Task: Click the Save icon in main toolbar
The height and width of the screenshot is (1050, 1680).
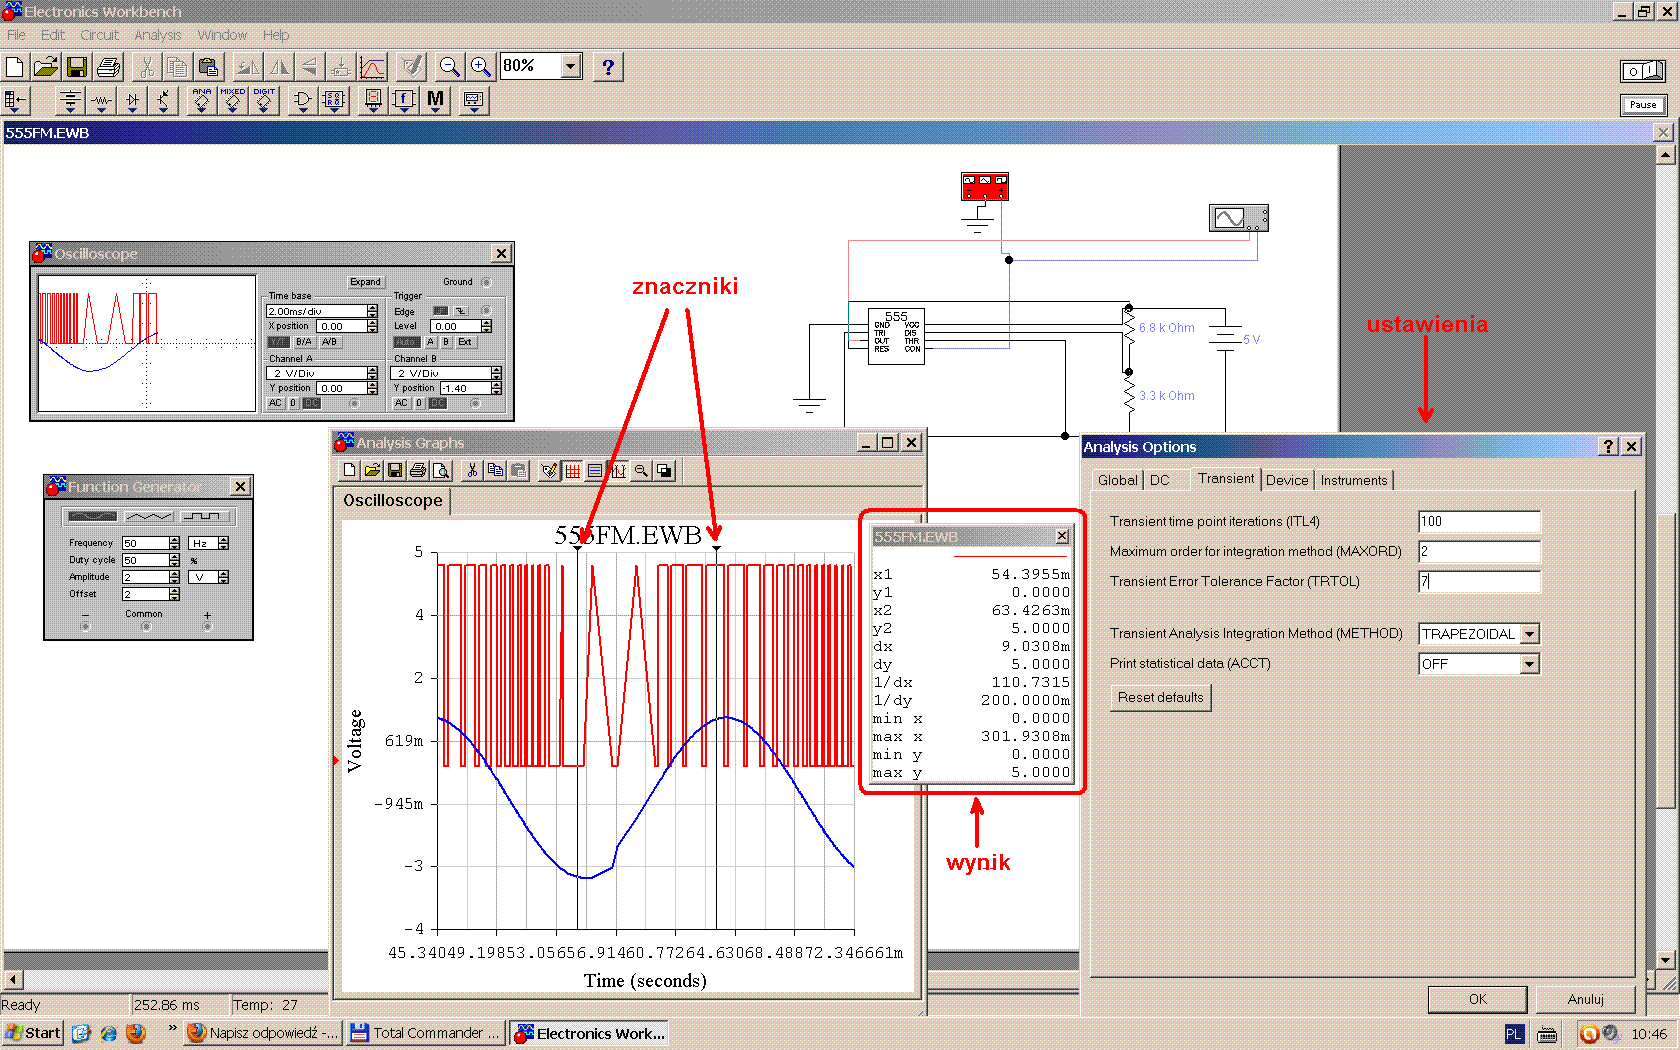Action: tap(77, 67)
